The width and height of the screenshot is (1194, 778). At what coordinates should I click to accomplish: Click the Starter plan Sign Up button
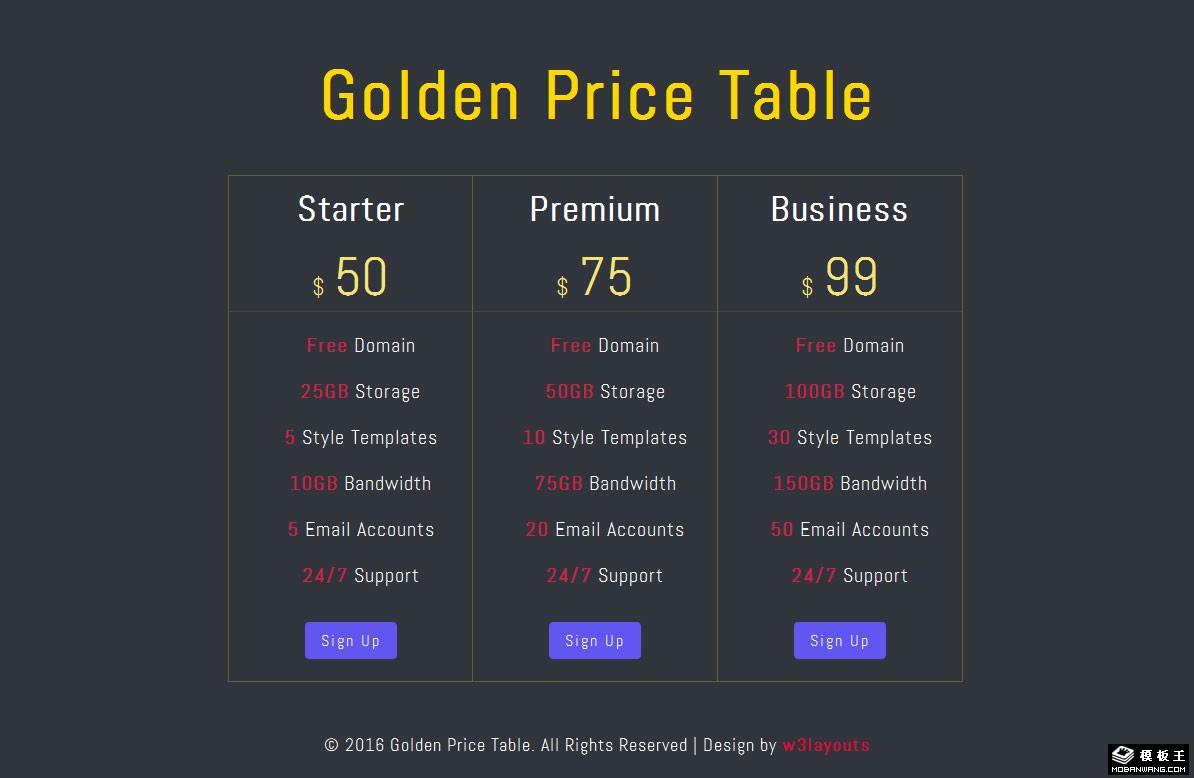[350, 641]
